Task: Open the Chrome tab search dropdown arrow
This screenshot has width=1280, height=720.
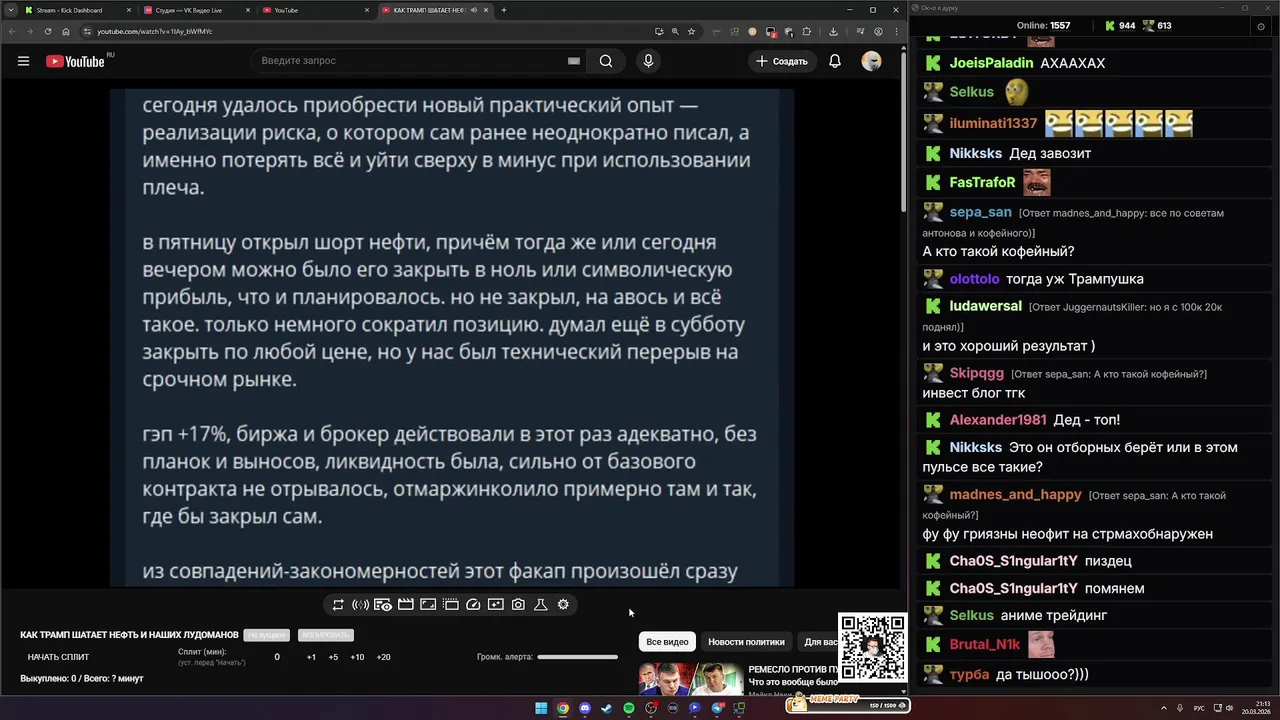Action: (11, 10)
